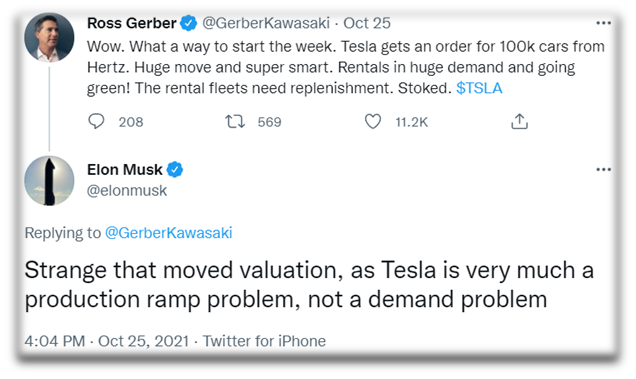
Task: Like Ross Gerber's tweet with the heart icon
Action: 373,121
